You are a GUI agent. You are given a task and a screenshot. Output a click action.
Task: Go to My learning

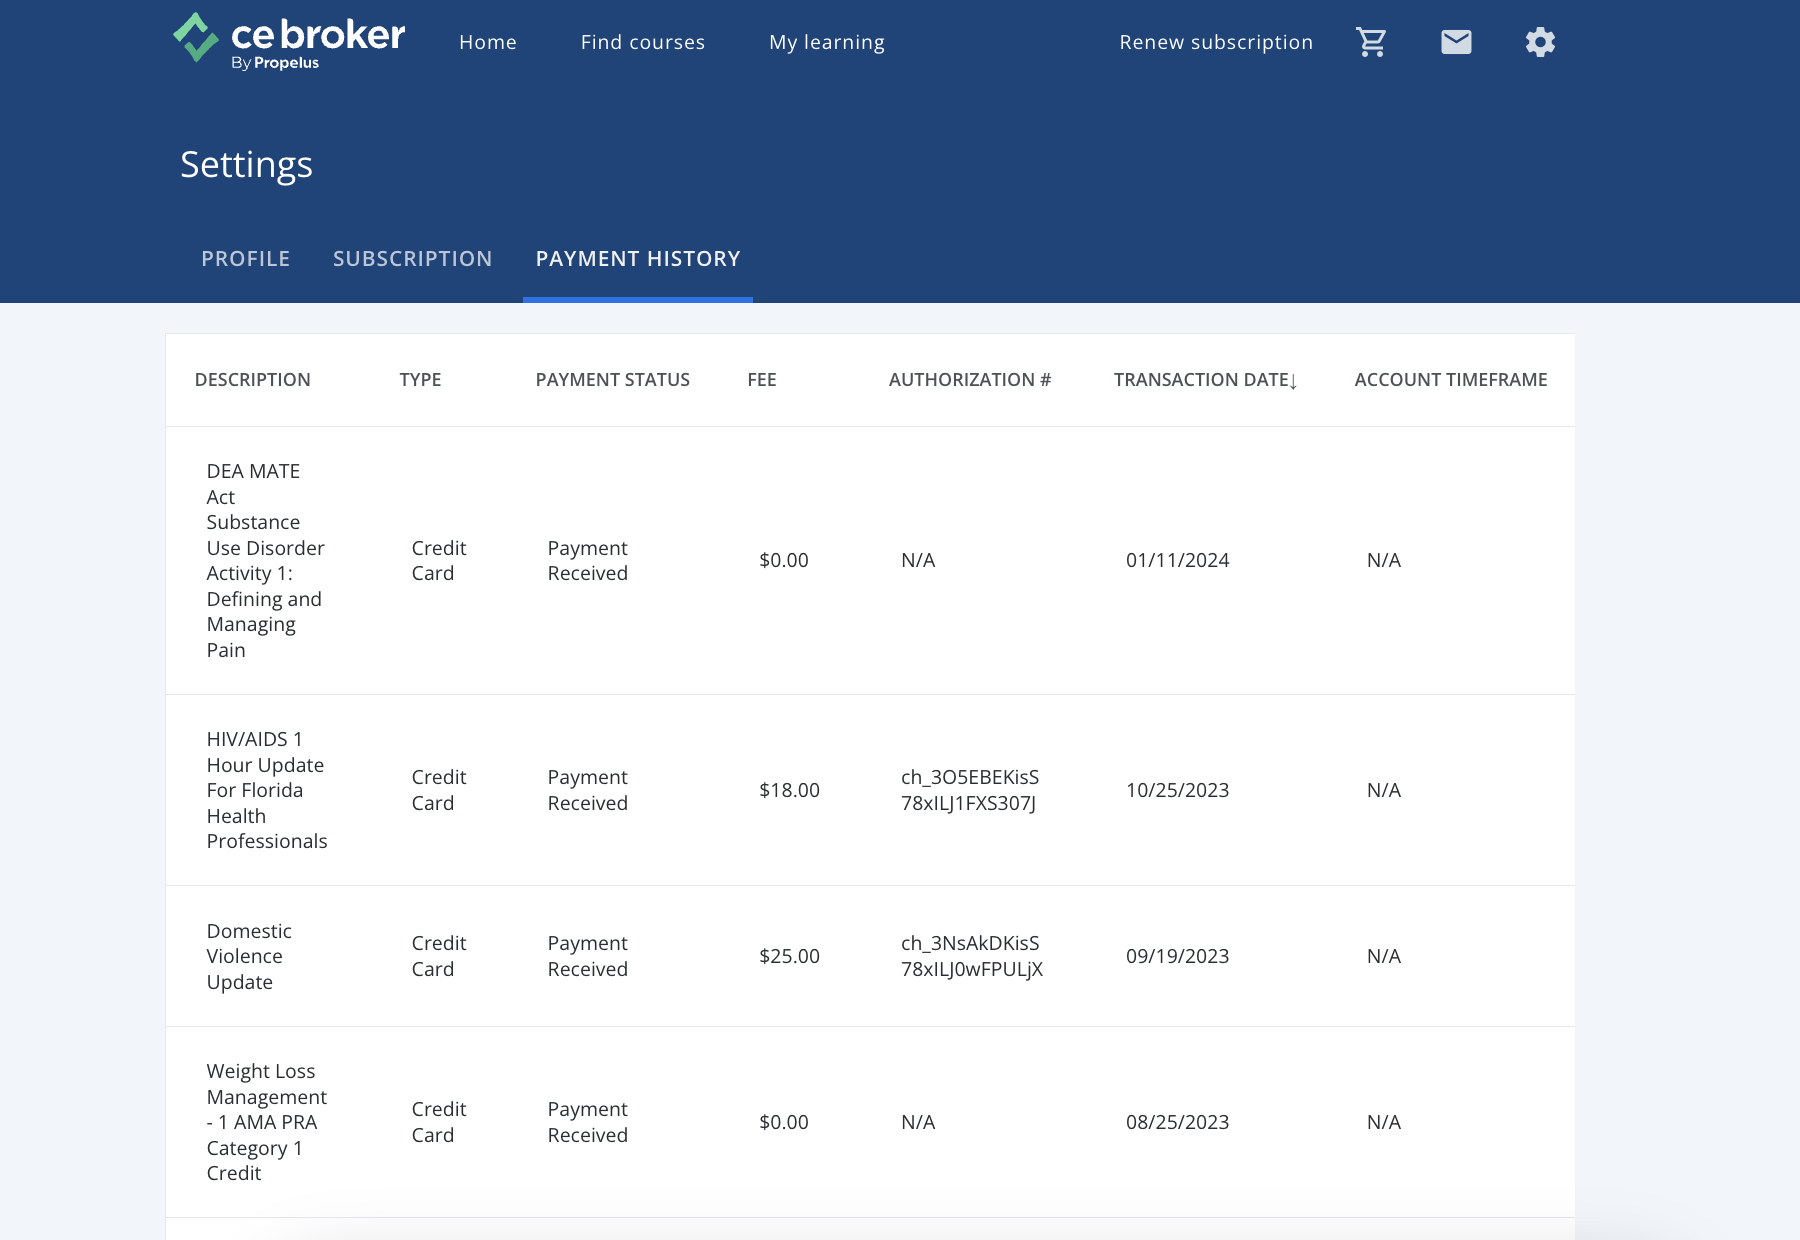(826, 41)
